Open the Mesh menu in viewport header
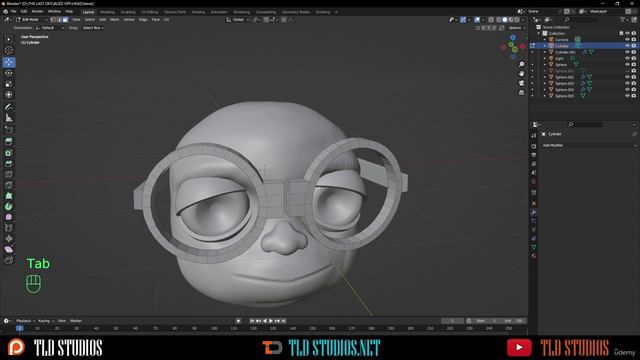The image size is (640, 360). pyautogui.click(x=115, y=20)
